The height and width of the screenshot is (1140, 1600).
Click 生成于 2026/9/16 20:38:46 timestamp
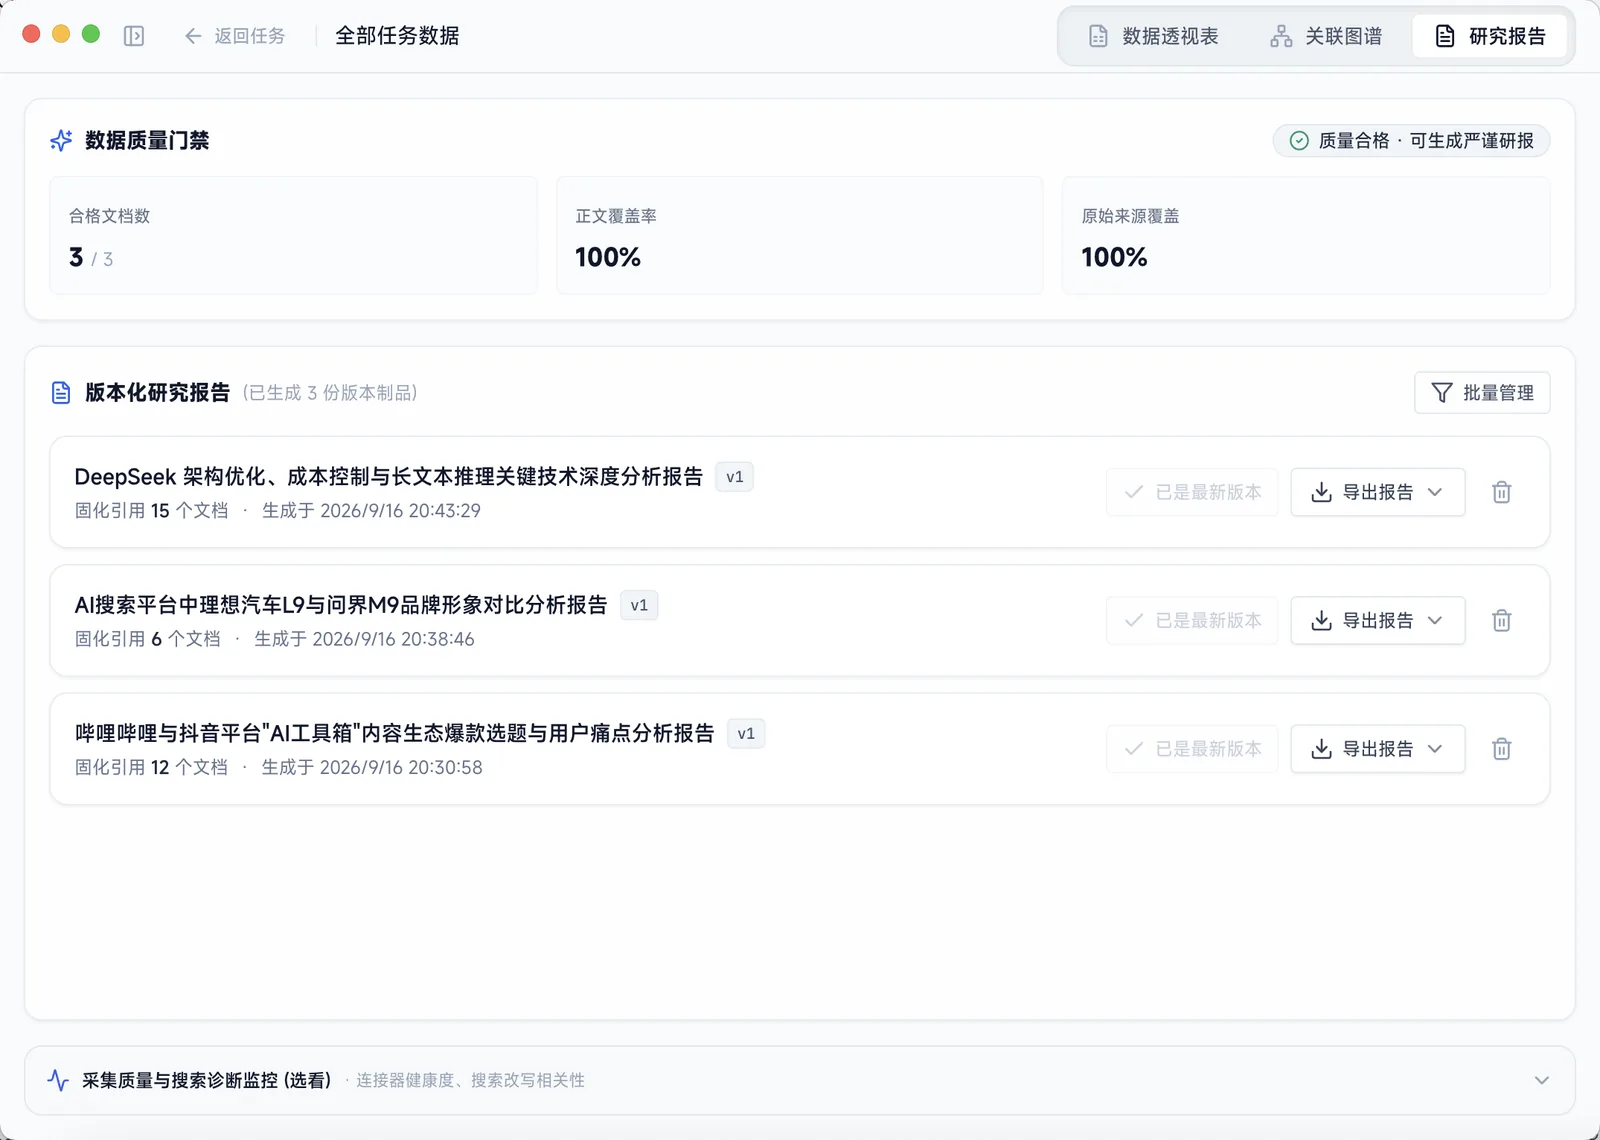pos(364,639)
